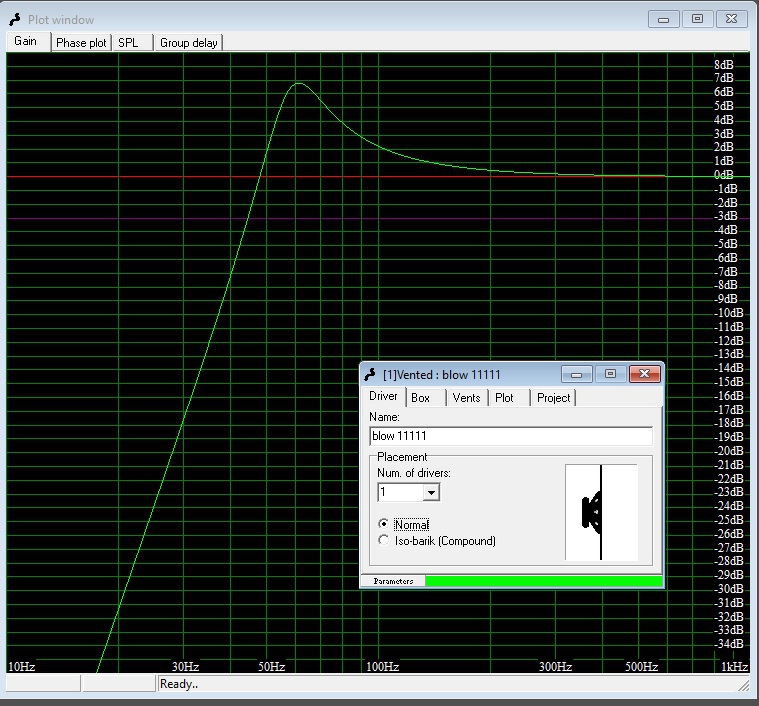Viewport: 759px width, 706px height.
Task: Maximize the Vented blow 11111 window
Action: coord(610,374)
